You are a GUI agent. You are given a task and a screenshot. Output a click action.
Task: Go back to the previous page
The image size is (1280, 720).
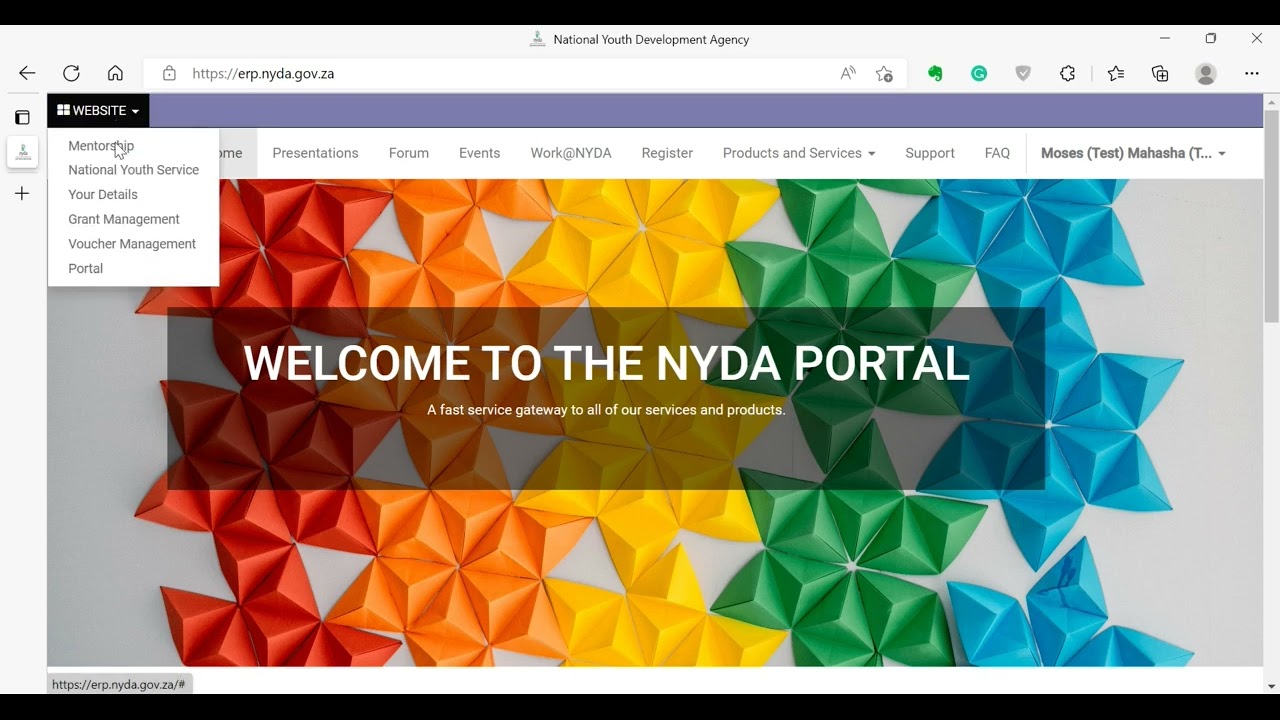(x=27, y=73)
